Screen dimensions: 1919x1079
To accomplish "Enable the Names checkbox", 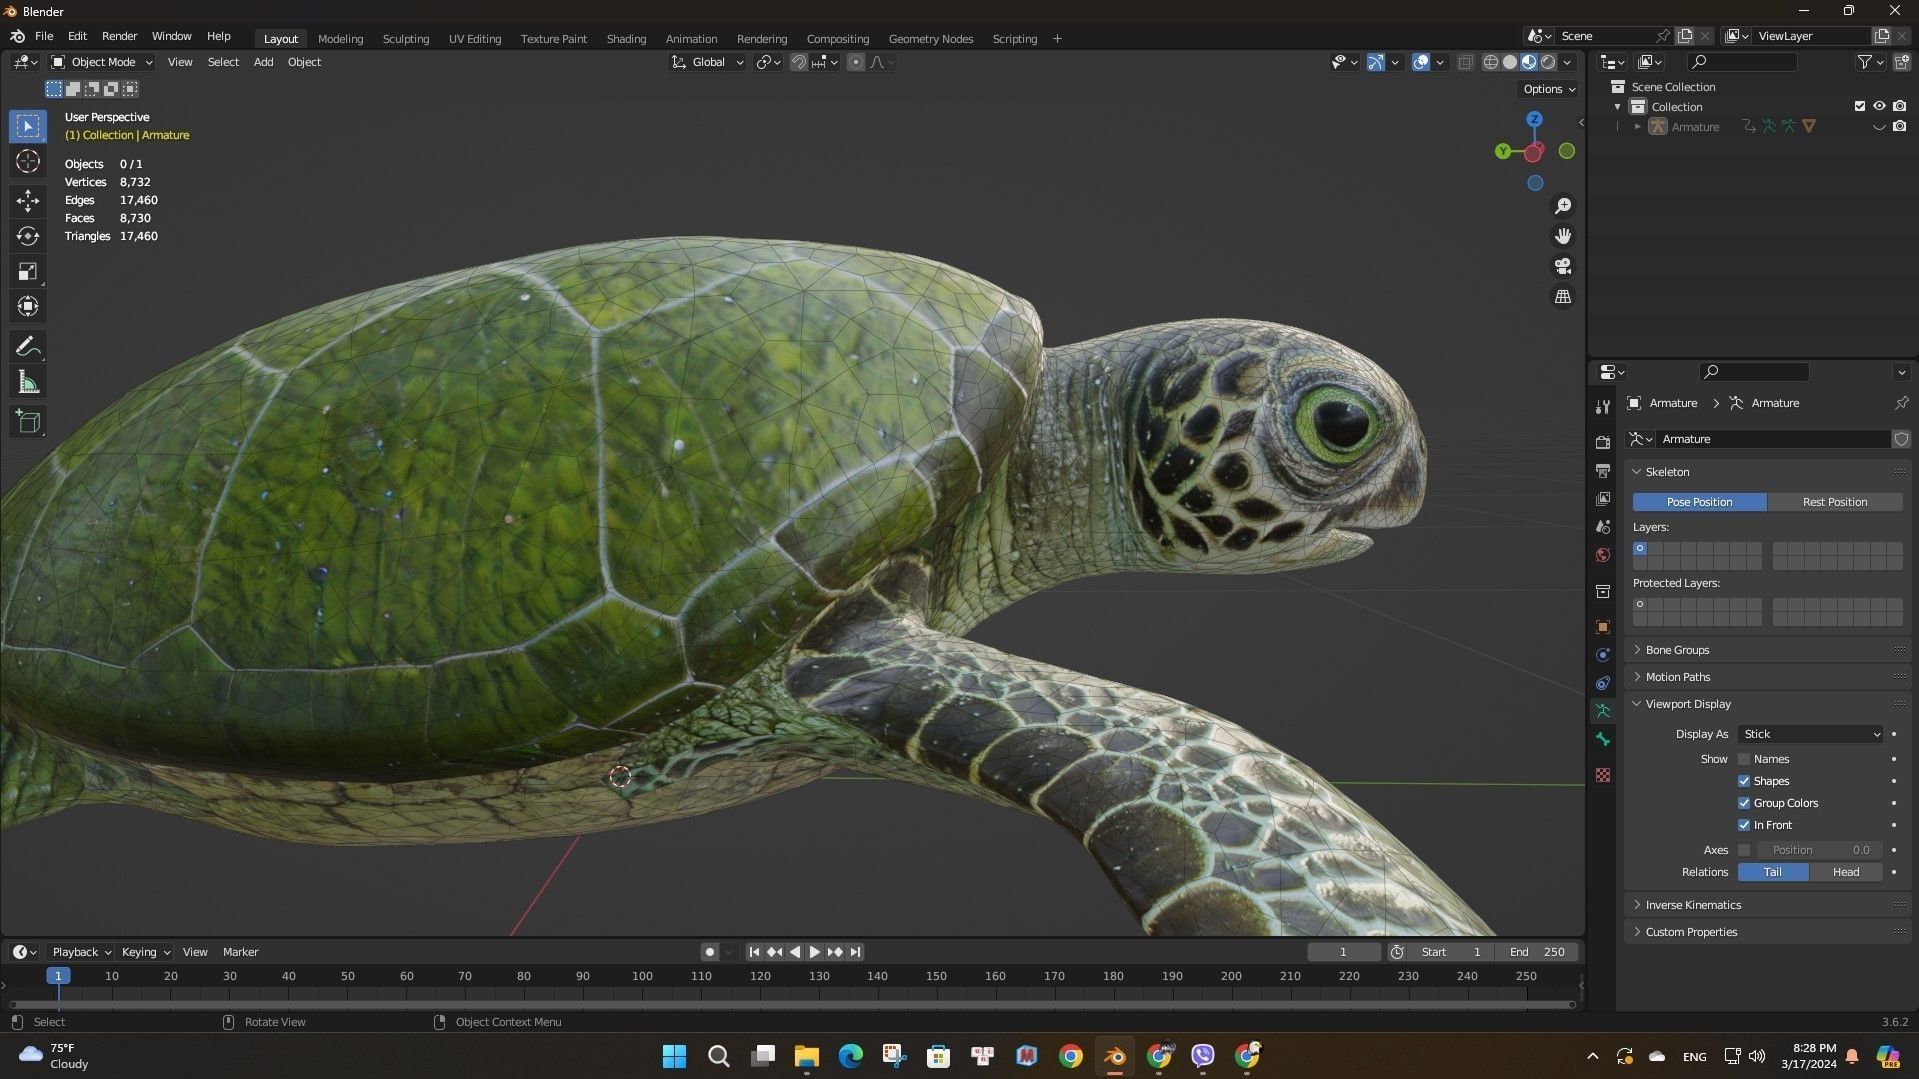I will point(1744,759).
